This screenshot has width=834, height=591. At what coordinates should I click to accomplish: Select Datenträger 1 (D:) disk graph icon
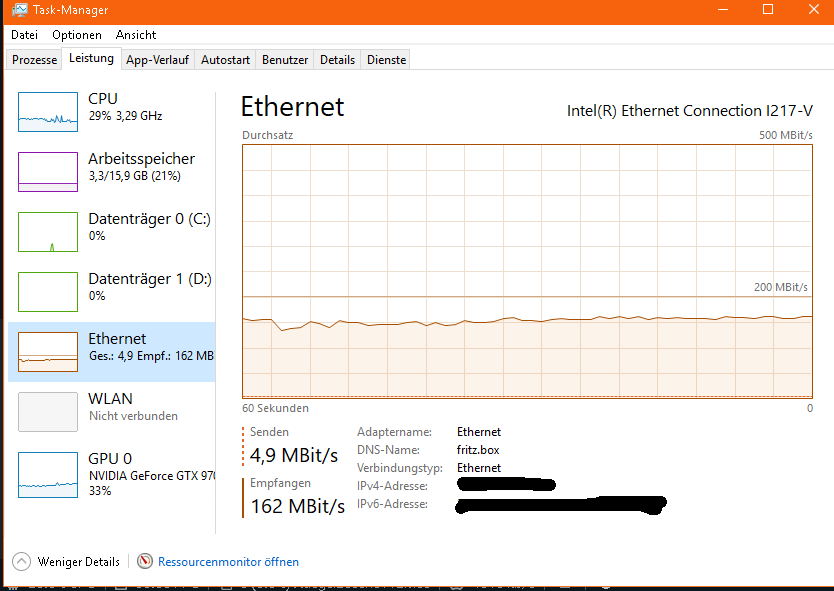48,292
